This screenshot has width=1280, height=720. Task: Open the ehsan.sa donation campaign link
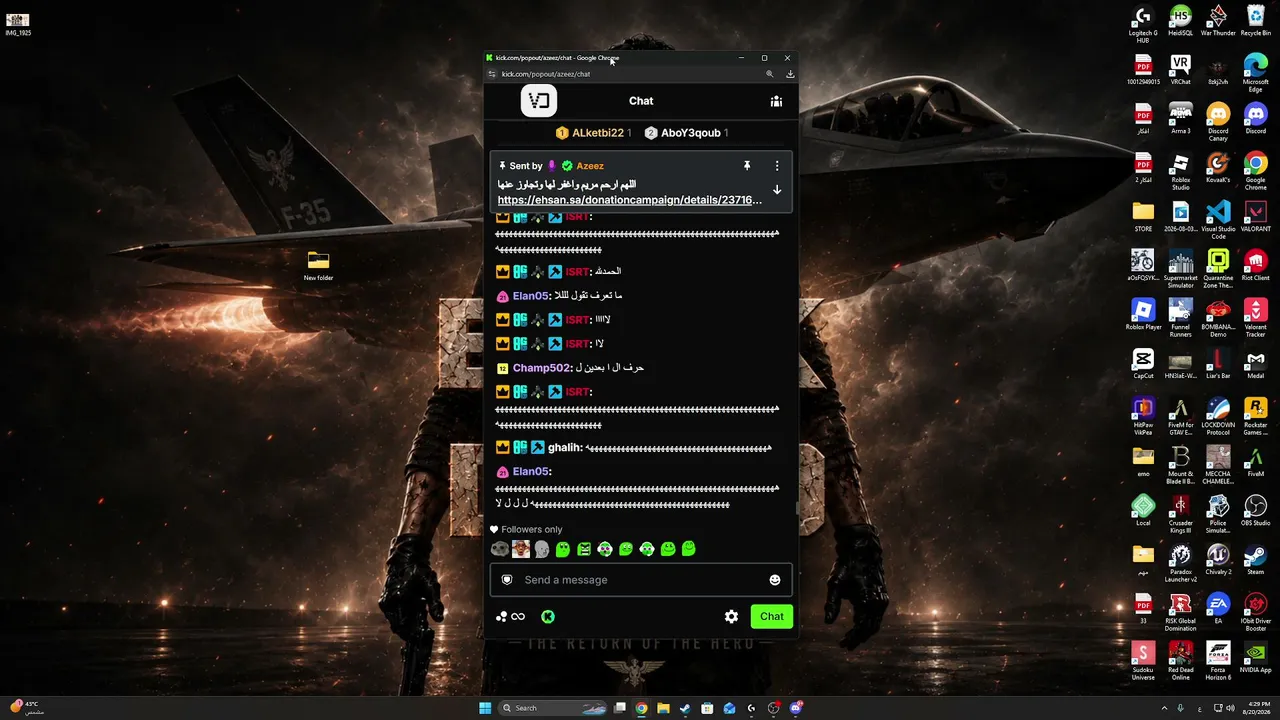(x=629, y=200)
